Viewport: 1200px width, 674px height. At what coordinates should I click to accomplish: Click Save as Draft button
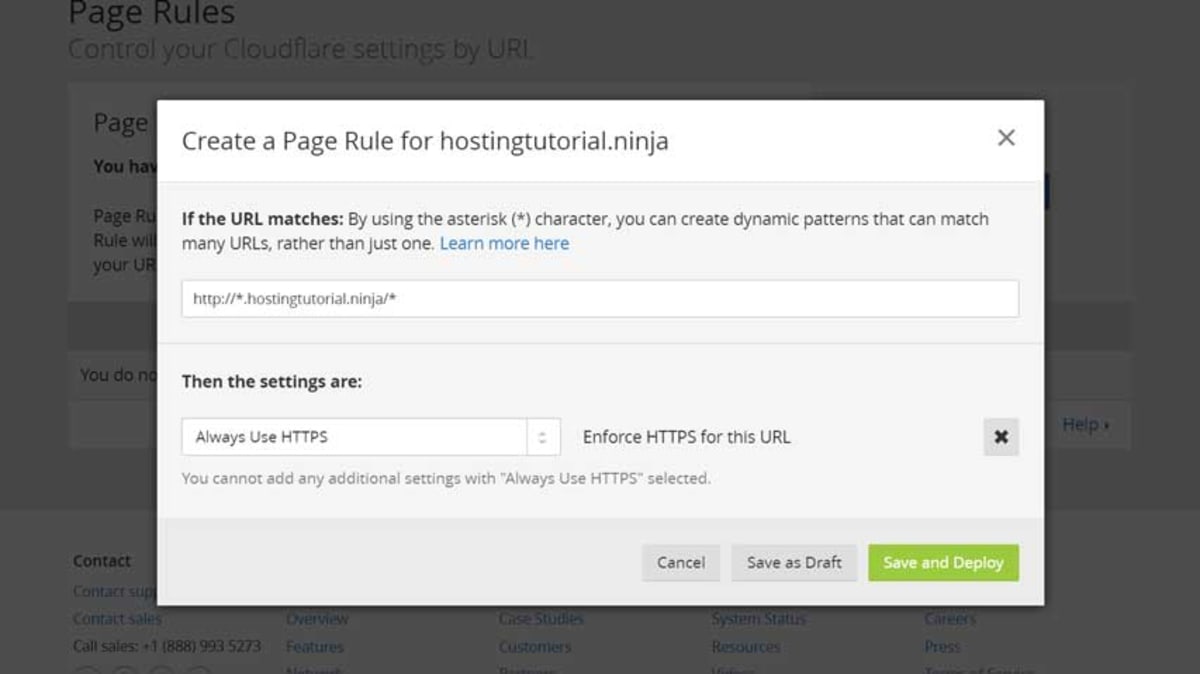tap(794, 562)
